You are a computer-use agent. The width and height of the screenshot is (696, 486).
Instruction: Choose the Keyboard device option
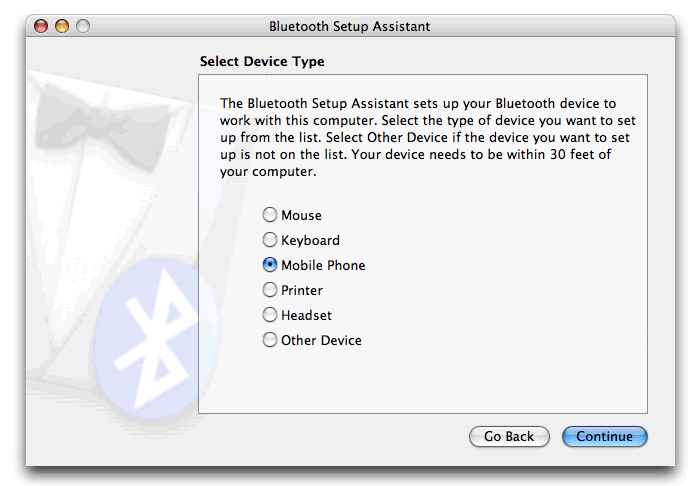click(x=270, y=240)
